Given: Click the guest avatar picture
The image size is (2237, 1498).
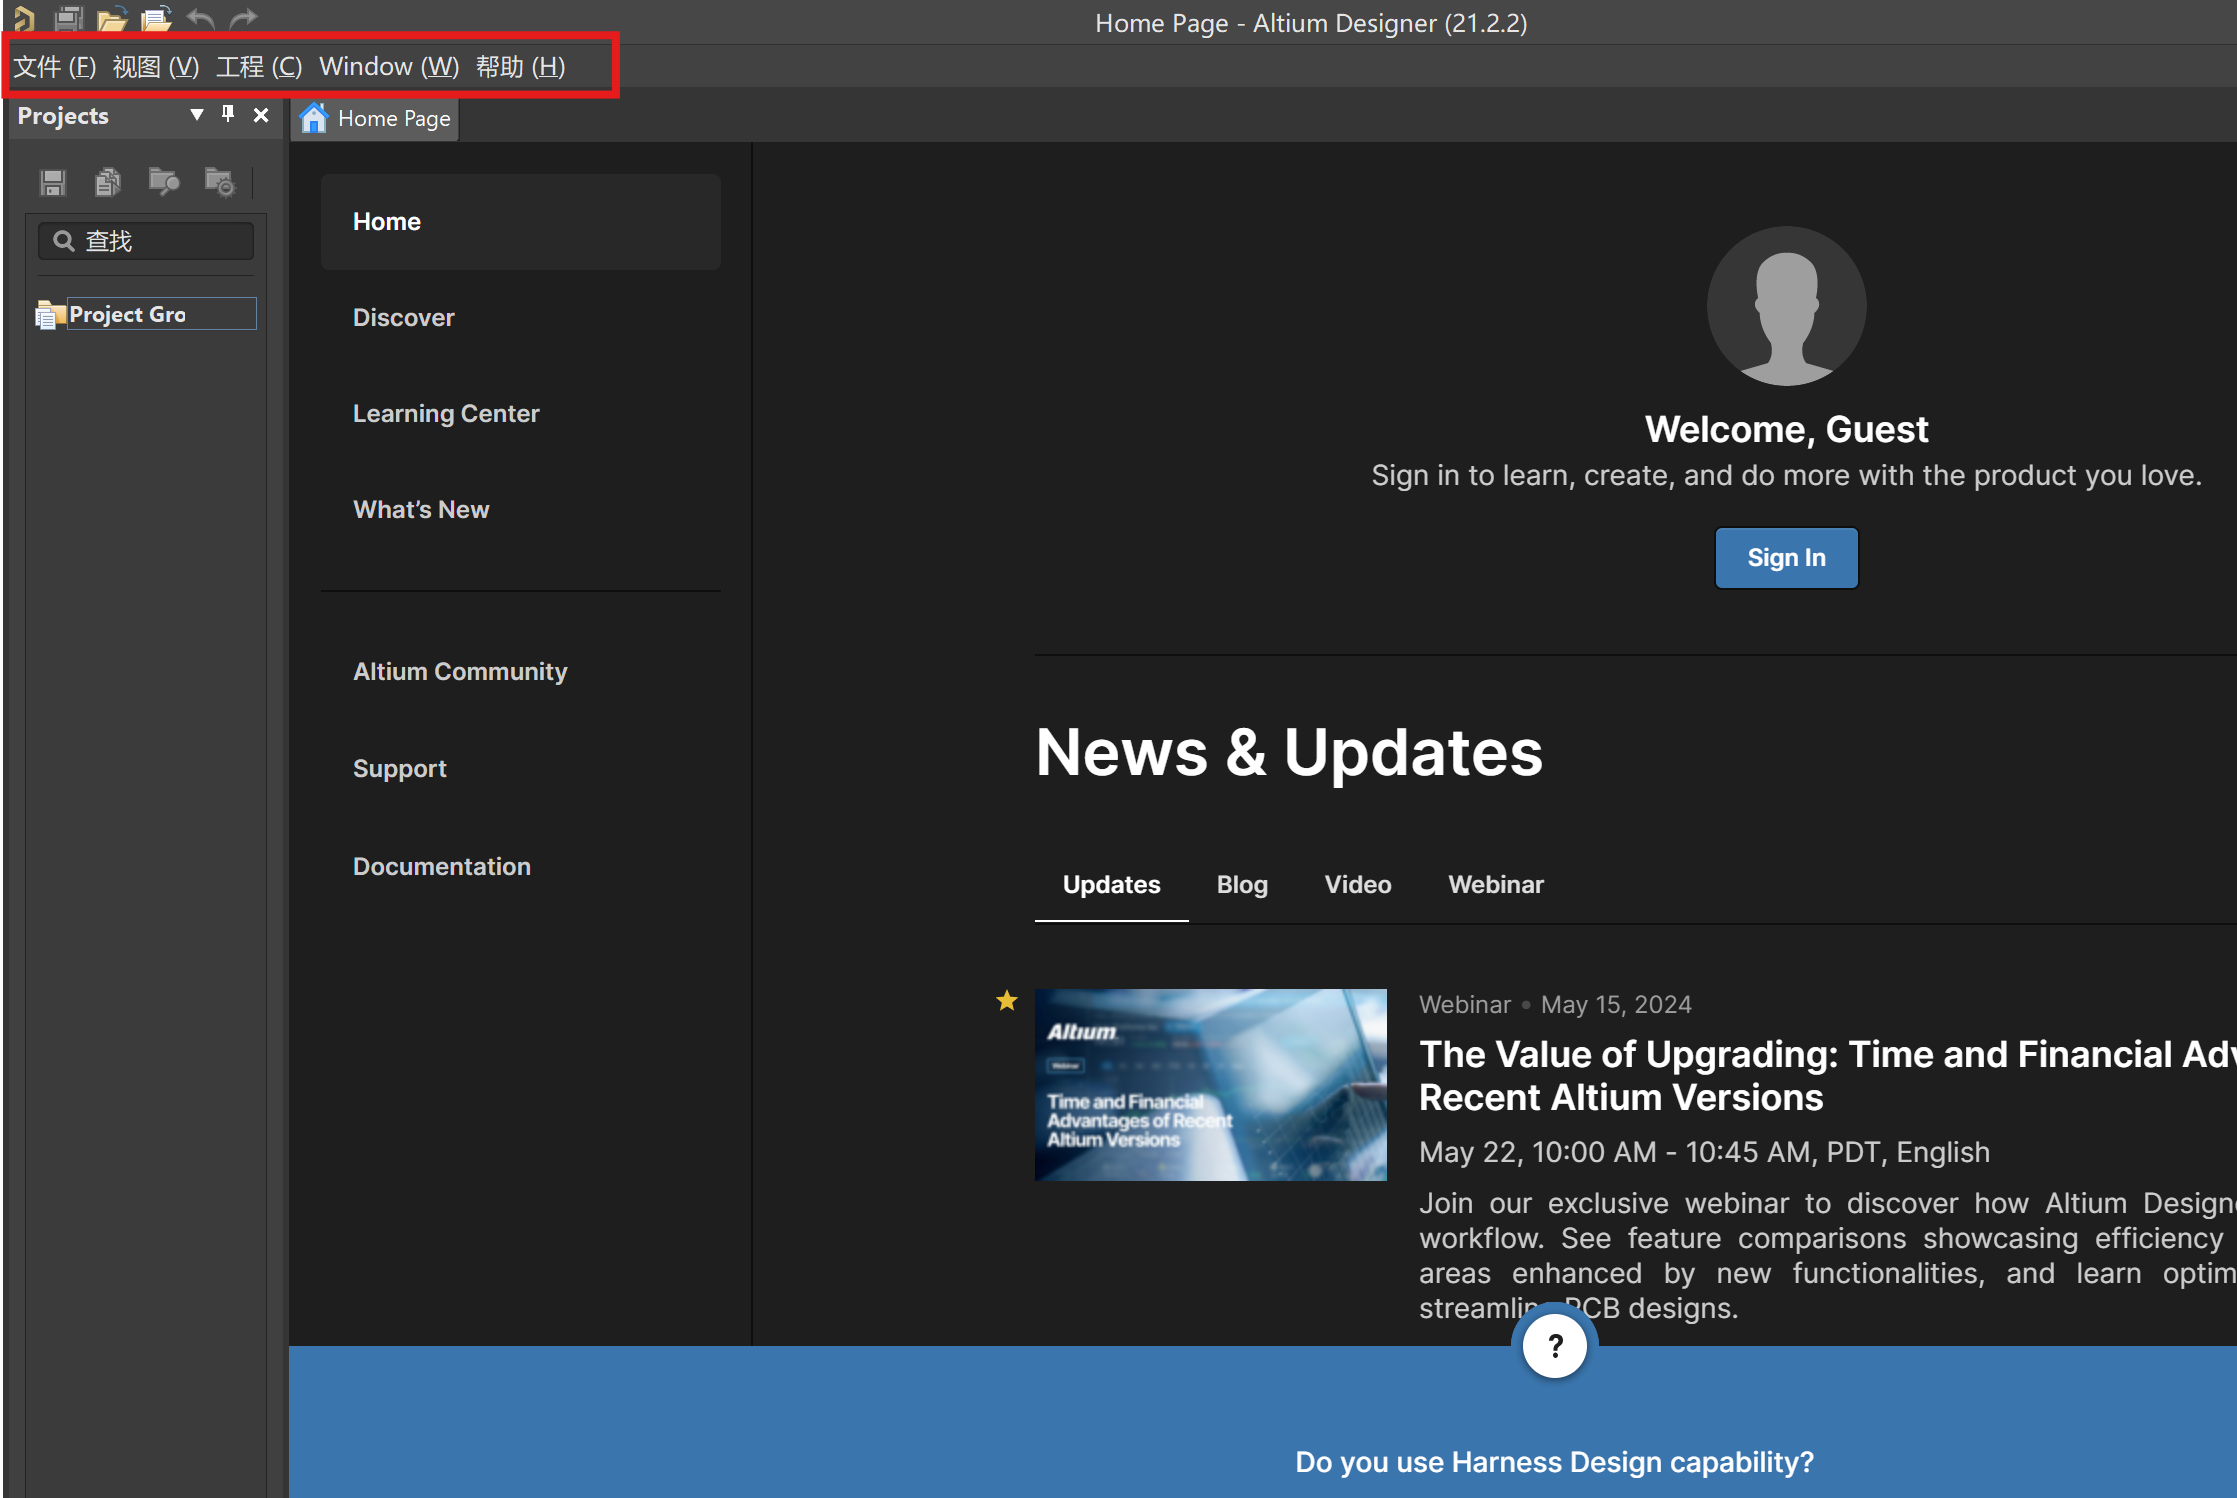Looking at the screenshot, I should click(1787, 306).
